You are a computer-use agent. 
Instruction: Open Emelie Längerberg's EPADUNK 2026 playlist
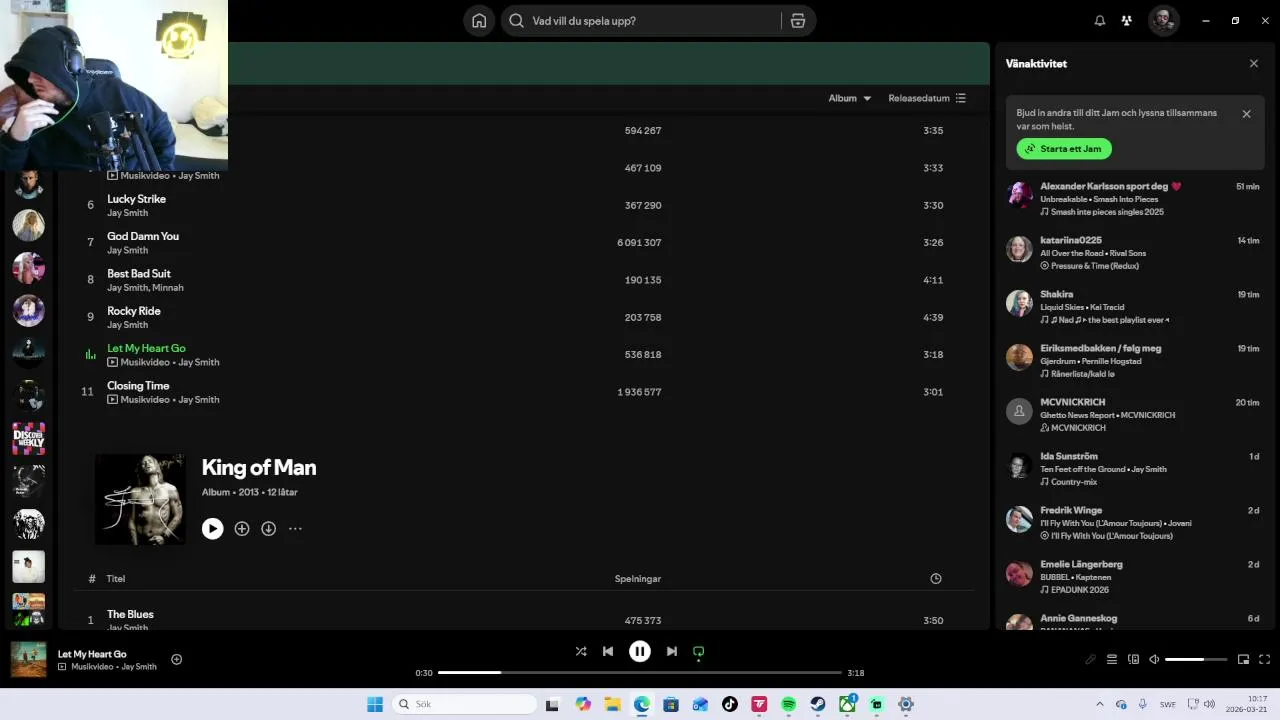pos(1080,590)
